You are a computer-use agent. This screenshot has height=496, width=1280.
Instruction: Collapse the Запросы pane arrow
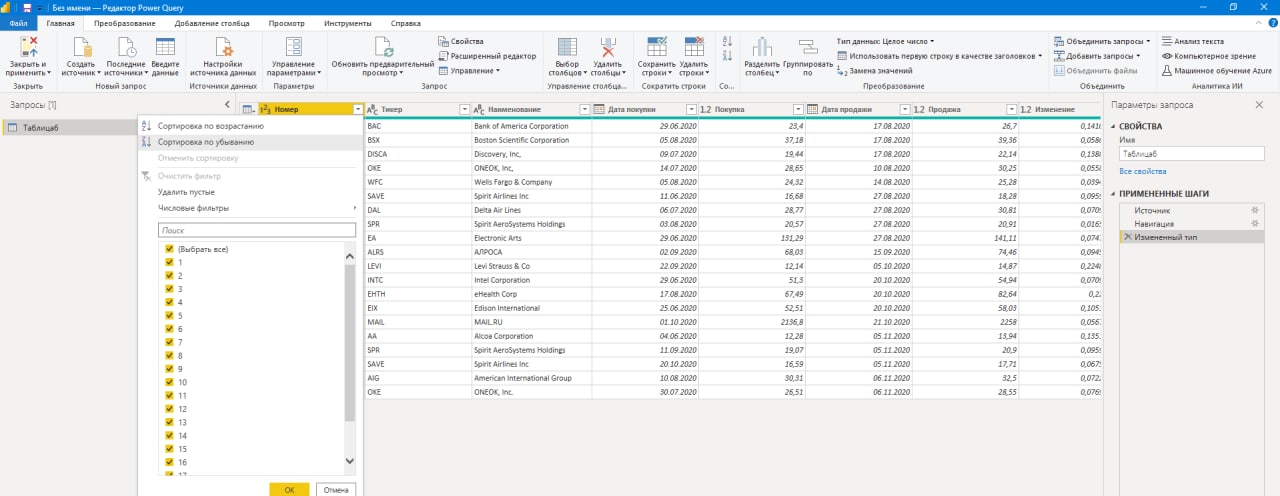[227, 105]
